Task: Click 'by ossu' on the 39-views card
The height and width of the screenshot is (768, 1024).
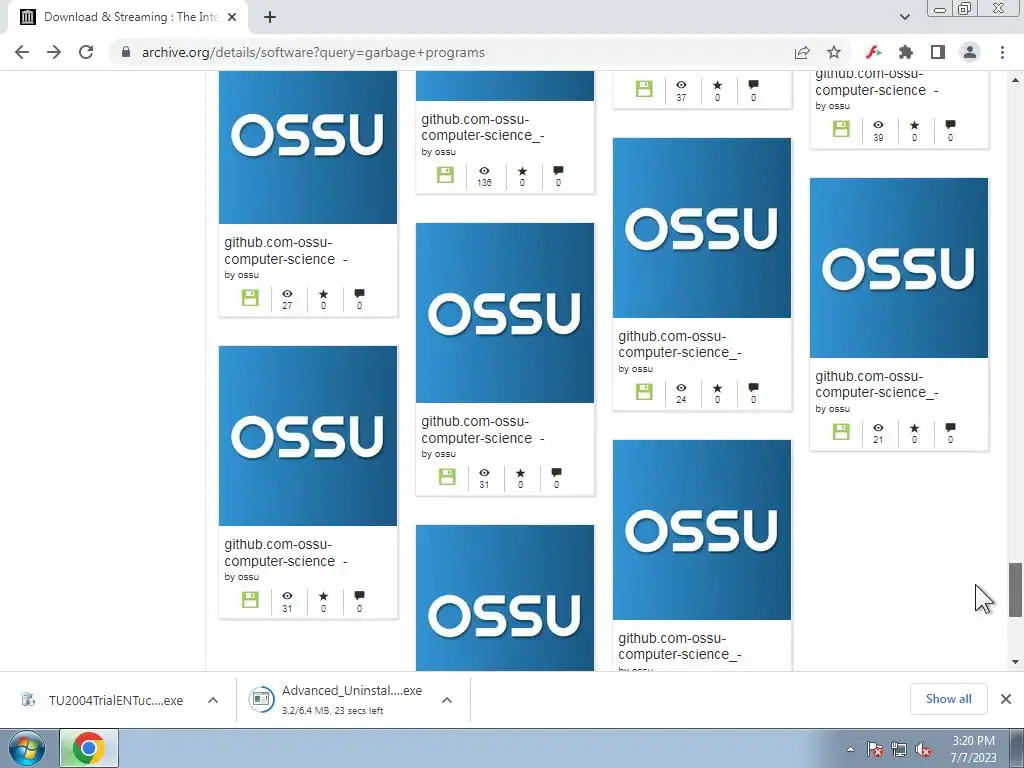Action: click(833, 106)
